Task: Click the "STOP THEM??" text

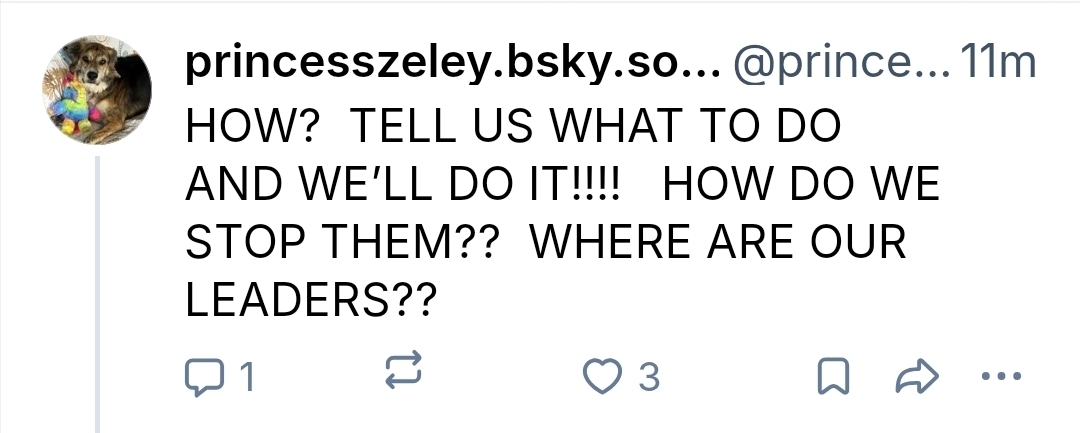Action: pos(343,245)
